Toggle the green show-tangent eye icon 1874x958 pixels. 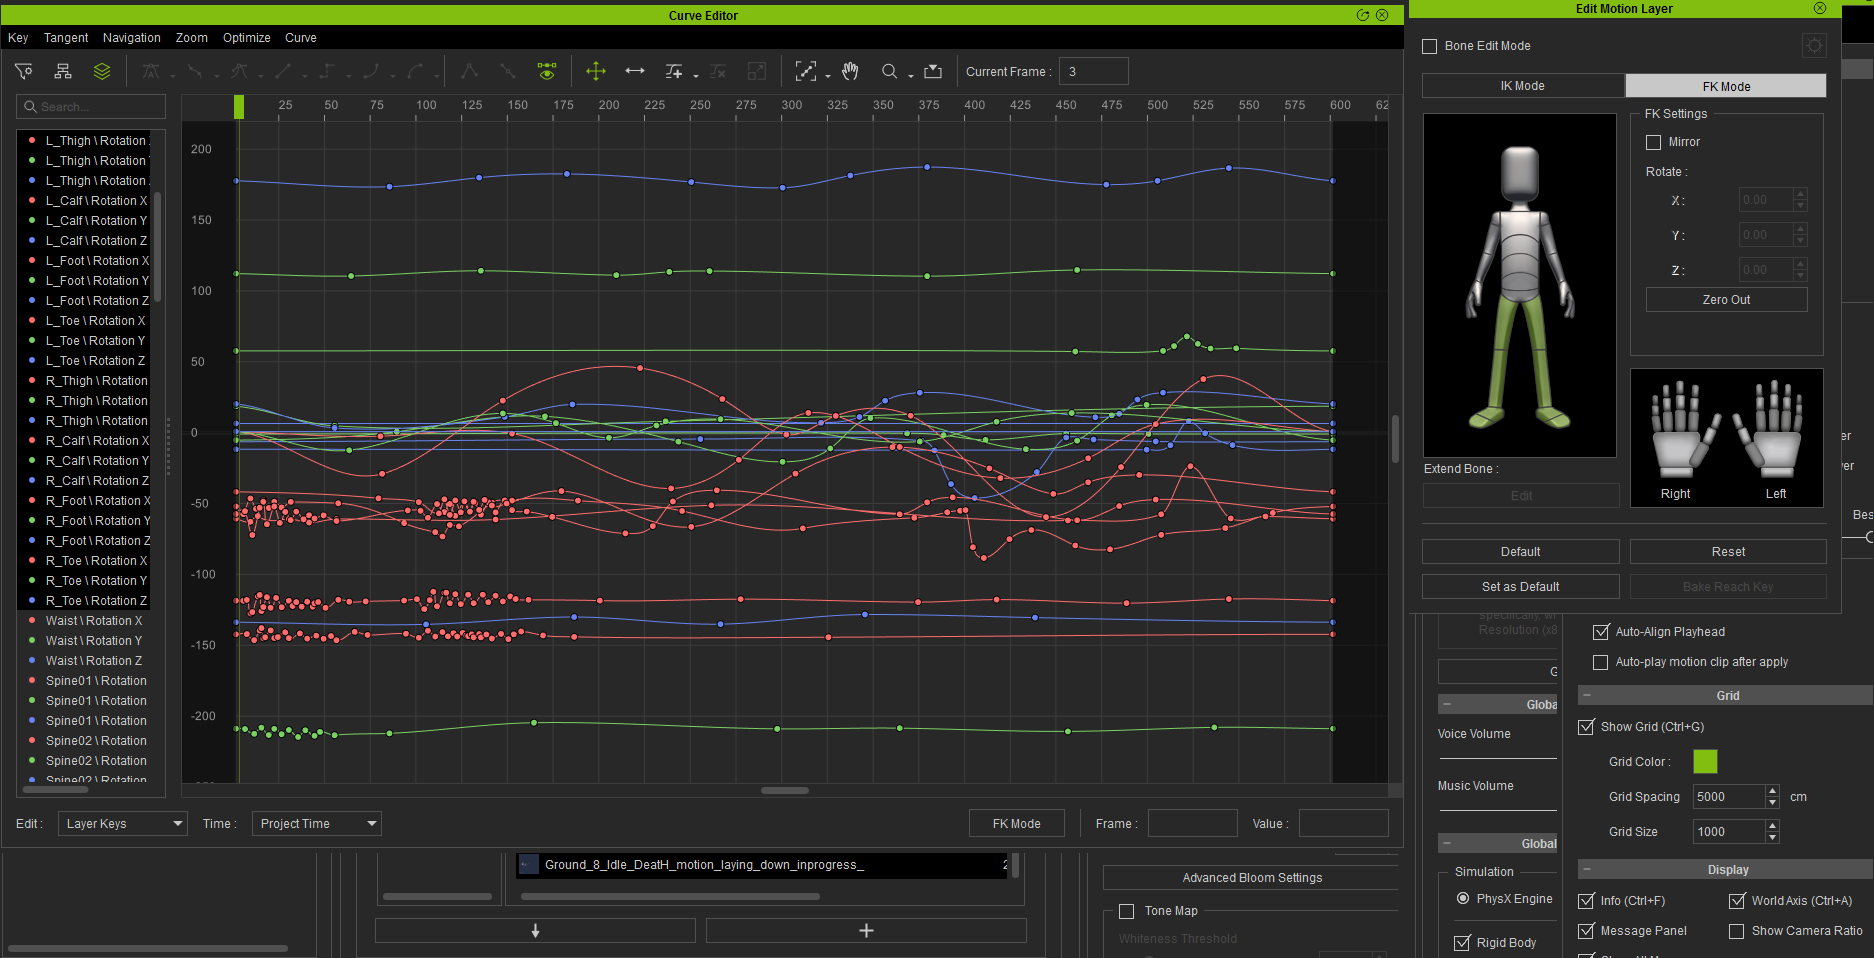pos(546,71)
